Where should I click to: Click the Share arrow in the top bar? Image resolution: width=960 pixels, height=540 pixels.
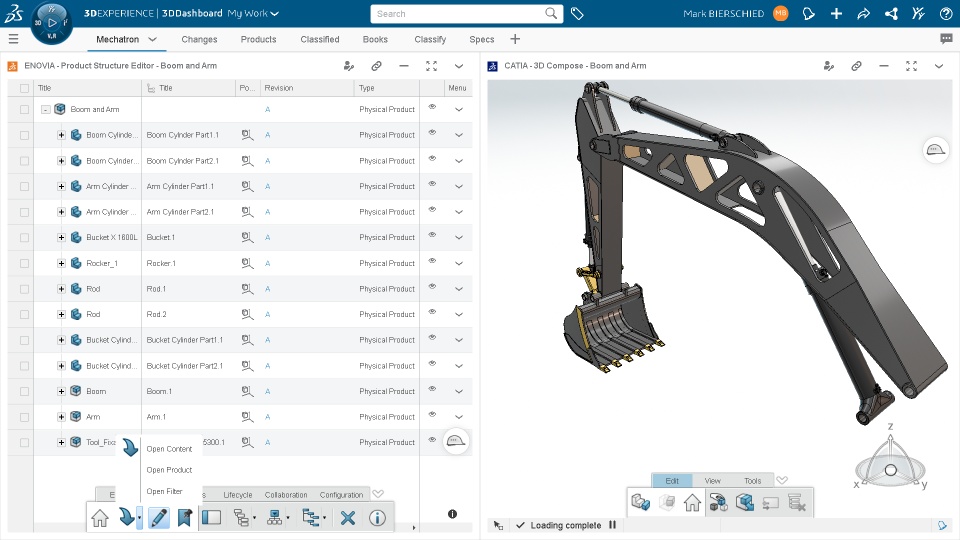(x=863, y=13)
